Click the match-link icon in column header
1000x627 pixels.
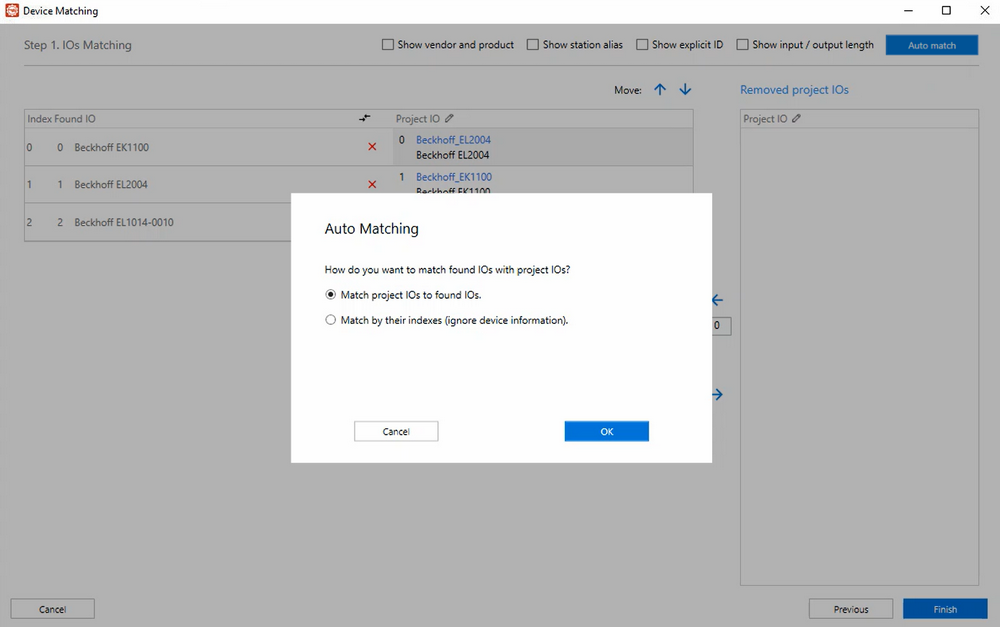[x=365, y=119]
